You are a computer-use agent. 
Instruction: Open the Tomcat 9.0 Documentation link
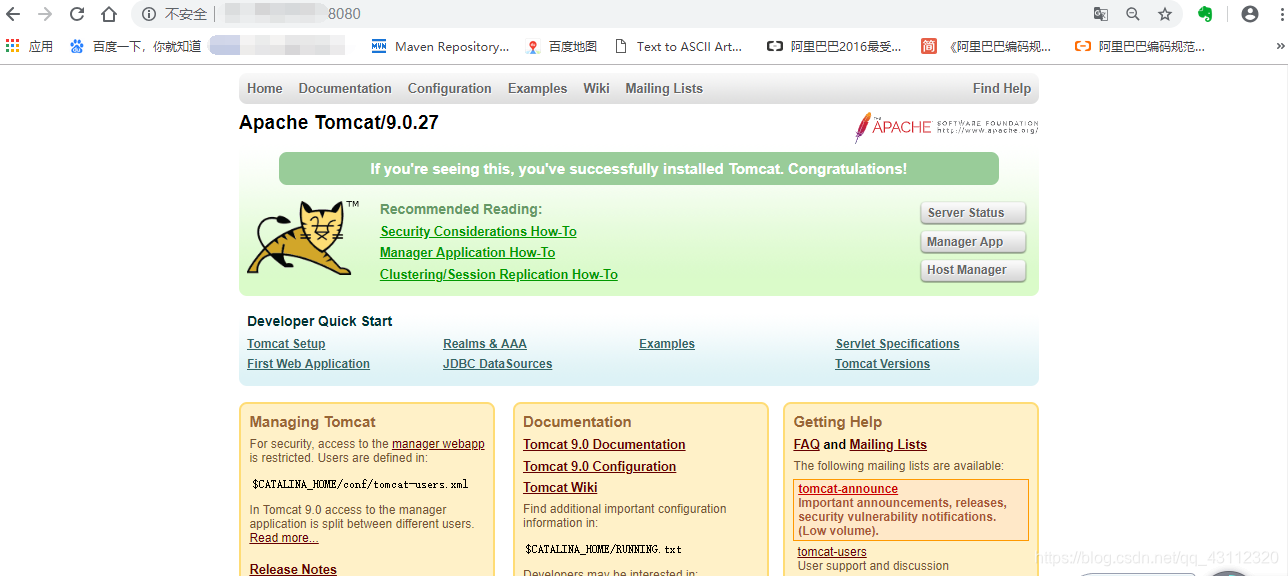point(604,445)
